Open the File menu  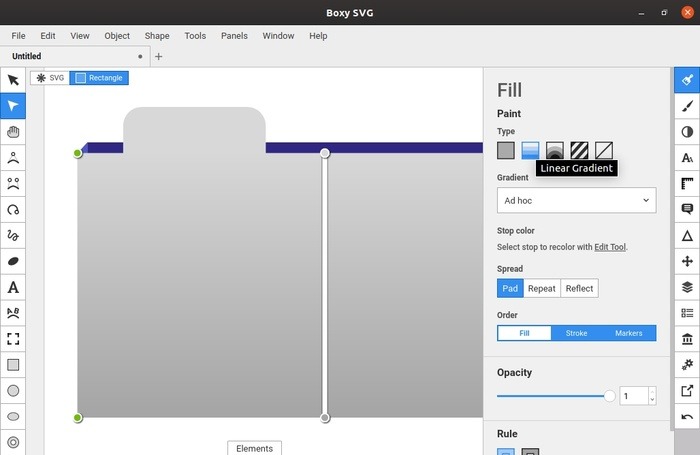[18, 36]
